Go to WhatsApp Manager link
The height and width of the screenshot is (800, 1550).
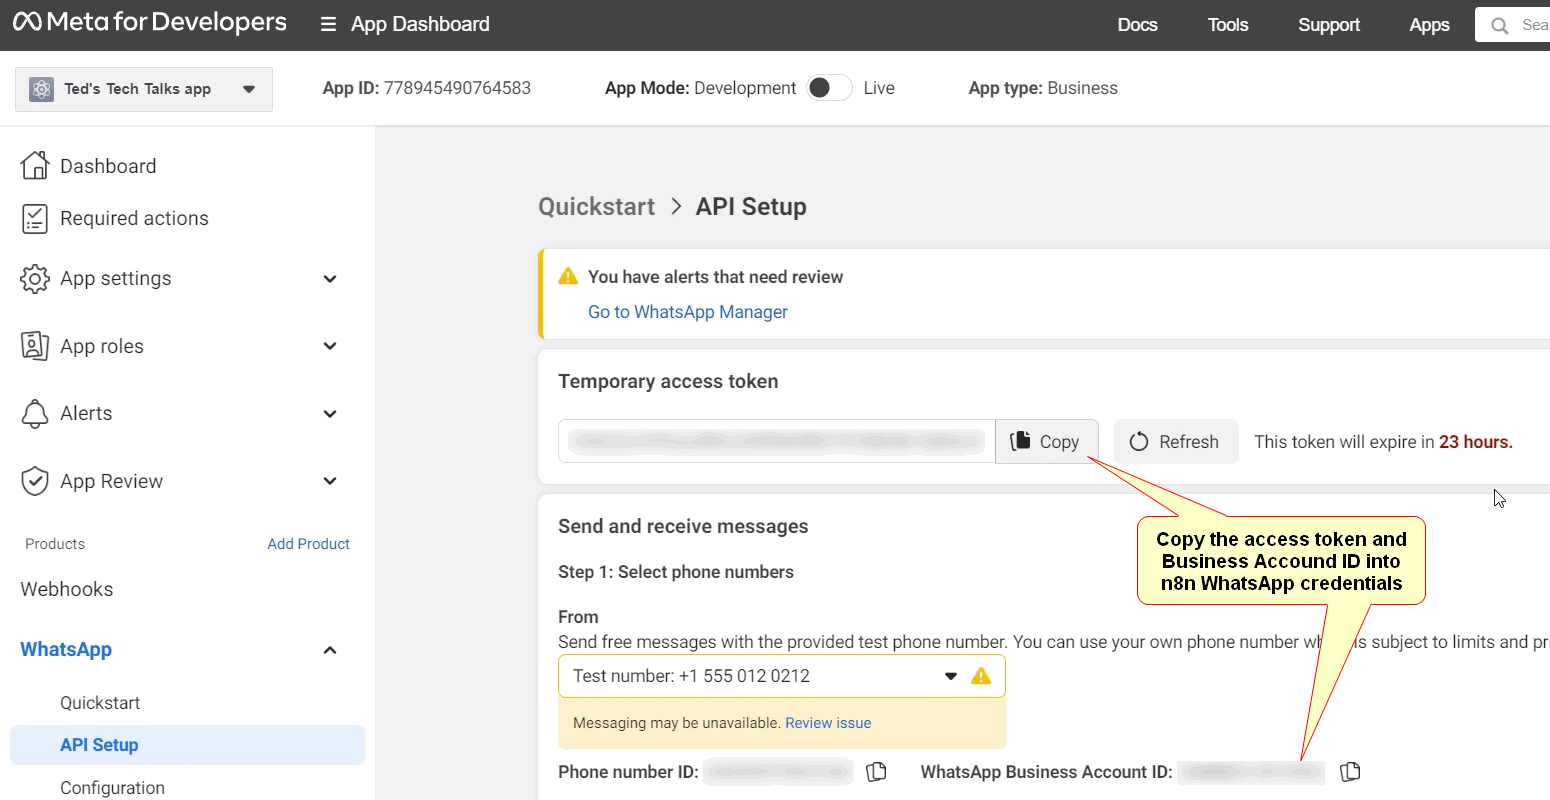pyautogui.click(x=688, y=312)
